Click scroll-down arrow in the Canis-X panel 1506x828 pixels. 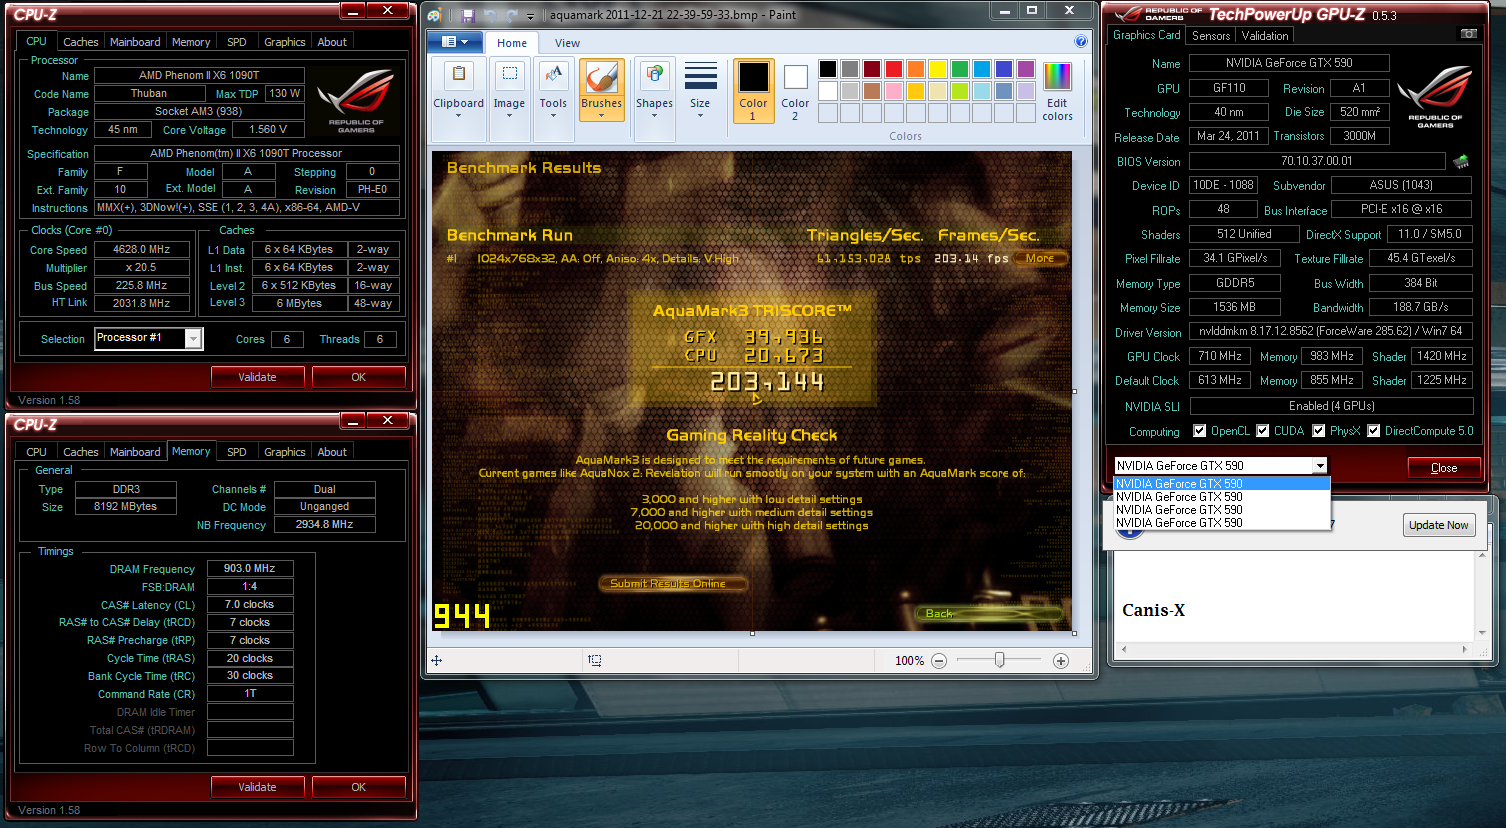tap(1483, 632)
